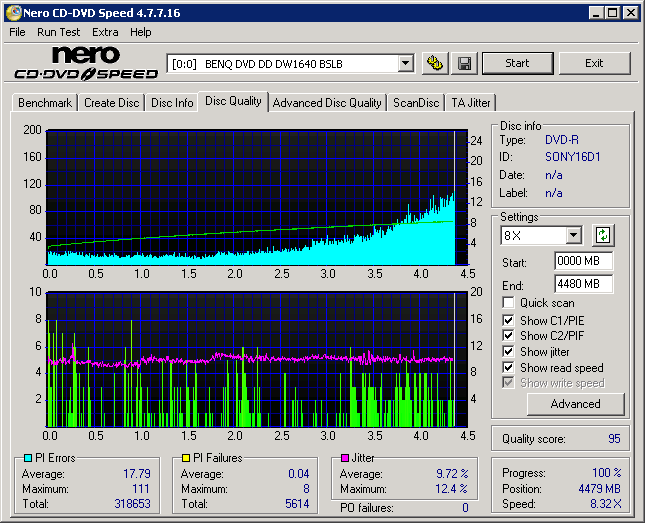Click Jitter average 9.72 % value
Image resolution: width=645 pixels, height=523 pixels.
(452, 474)
